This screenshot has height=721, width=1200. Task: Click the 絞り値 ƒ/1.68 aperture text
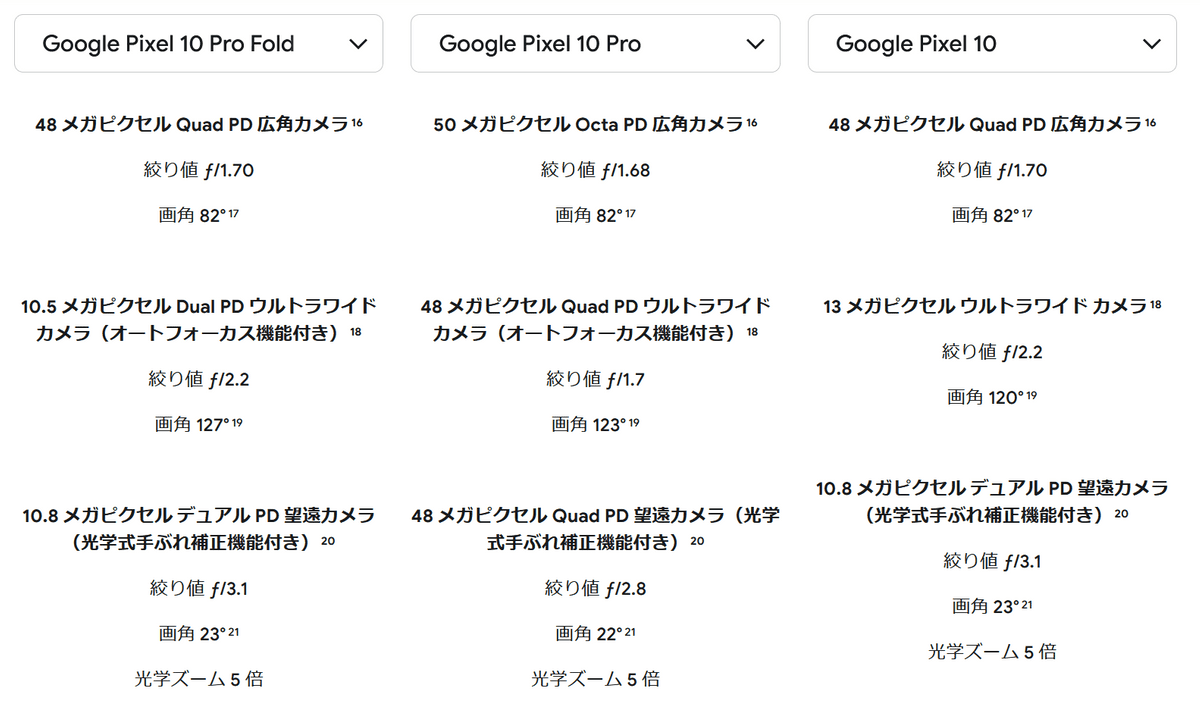pyautogui.click(x=595, y=170)
